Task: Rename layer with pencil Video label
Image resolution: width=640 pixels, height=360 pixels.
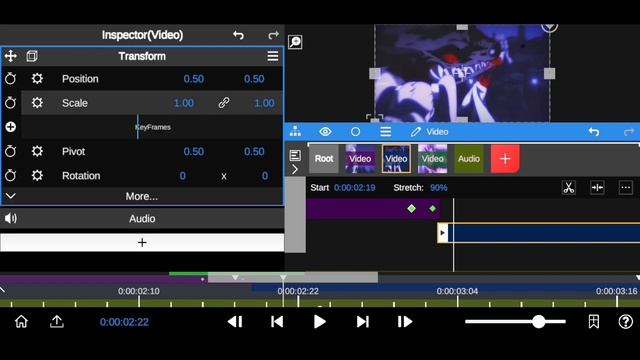Action: tap(429, 131)
